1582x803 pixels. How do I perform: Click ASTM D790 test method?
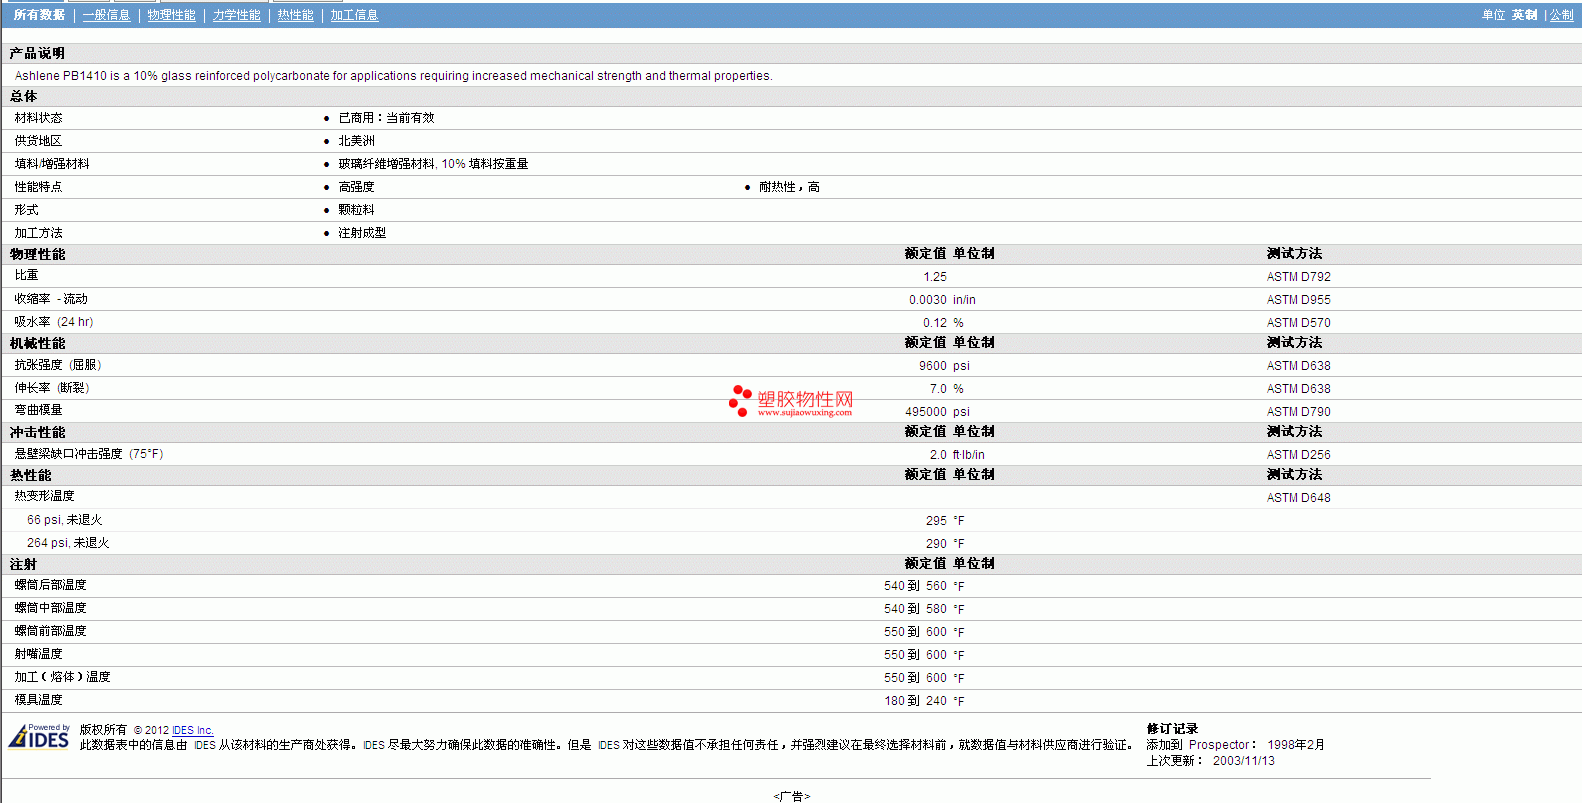coord(1298,412)
